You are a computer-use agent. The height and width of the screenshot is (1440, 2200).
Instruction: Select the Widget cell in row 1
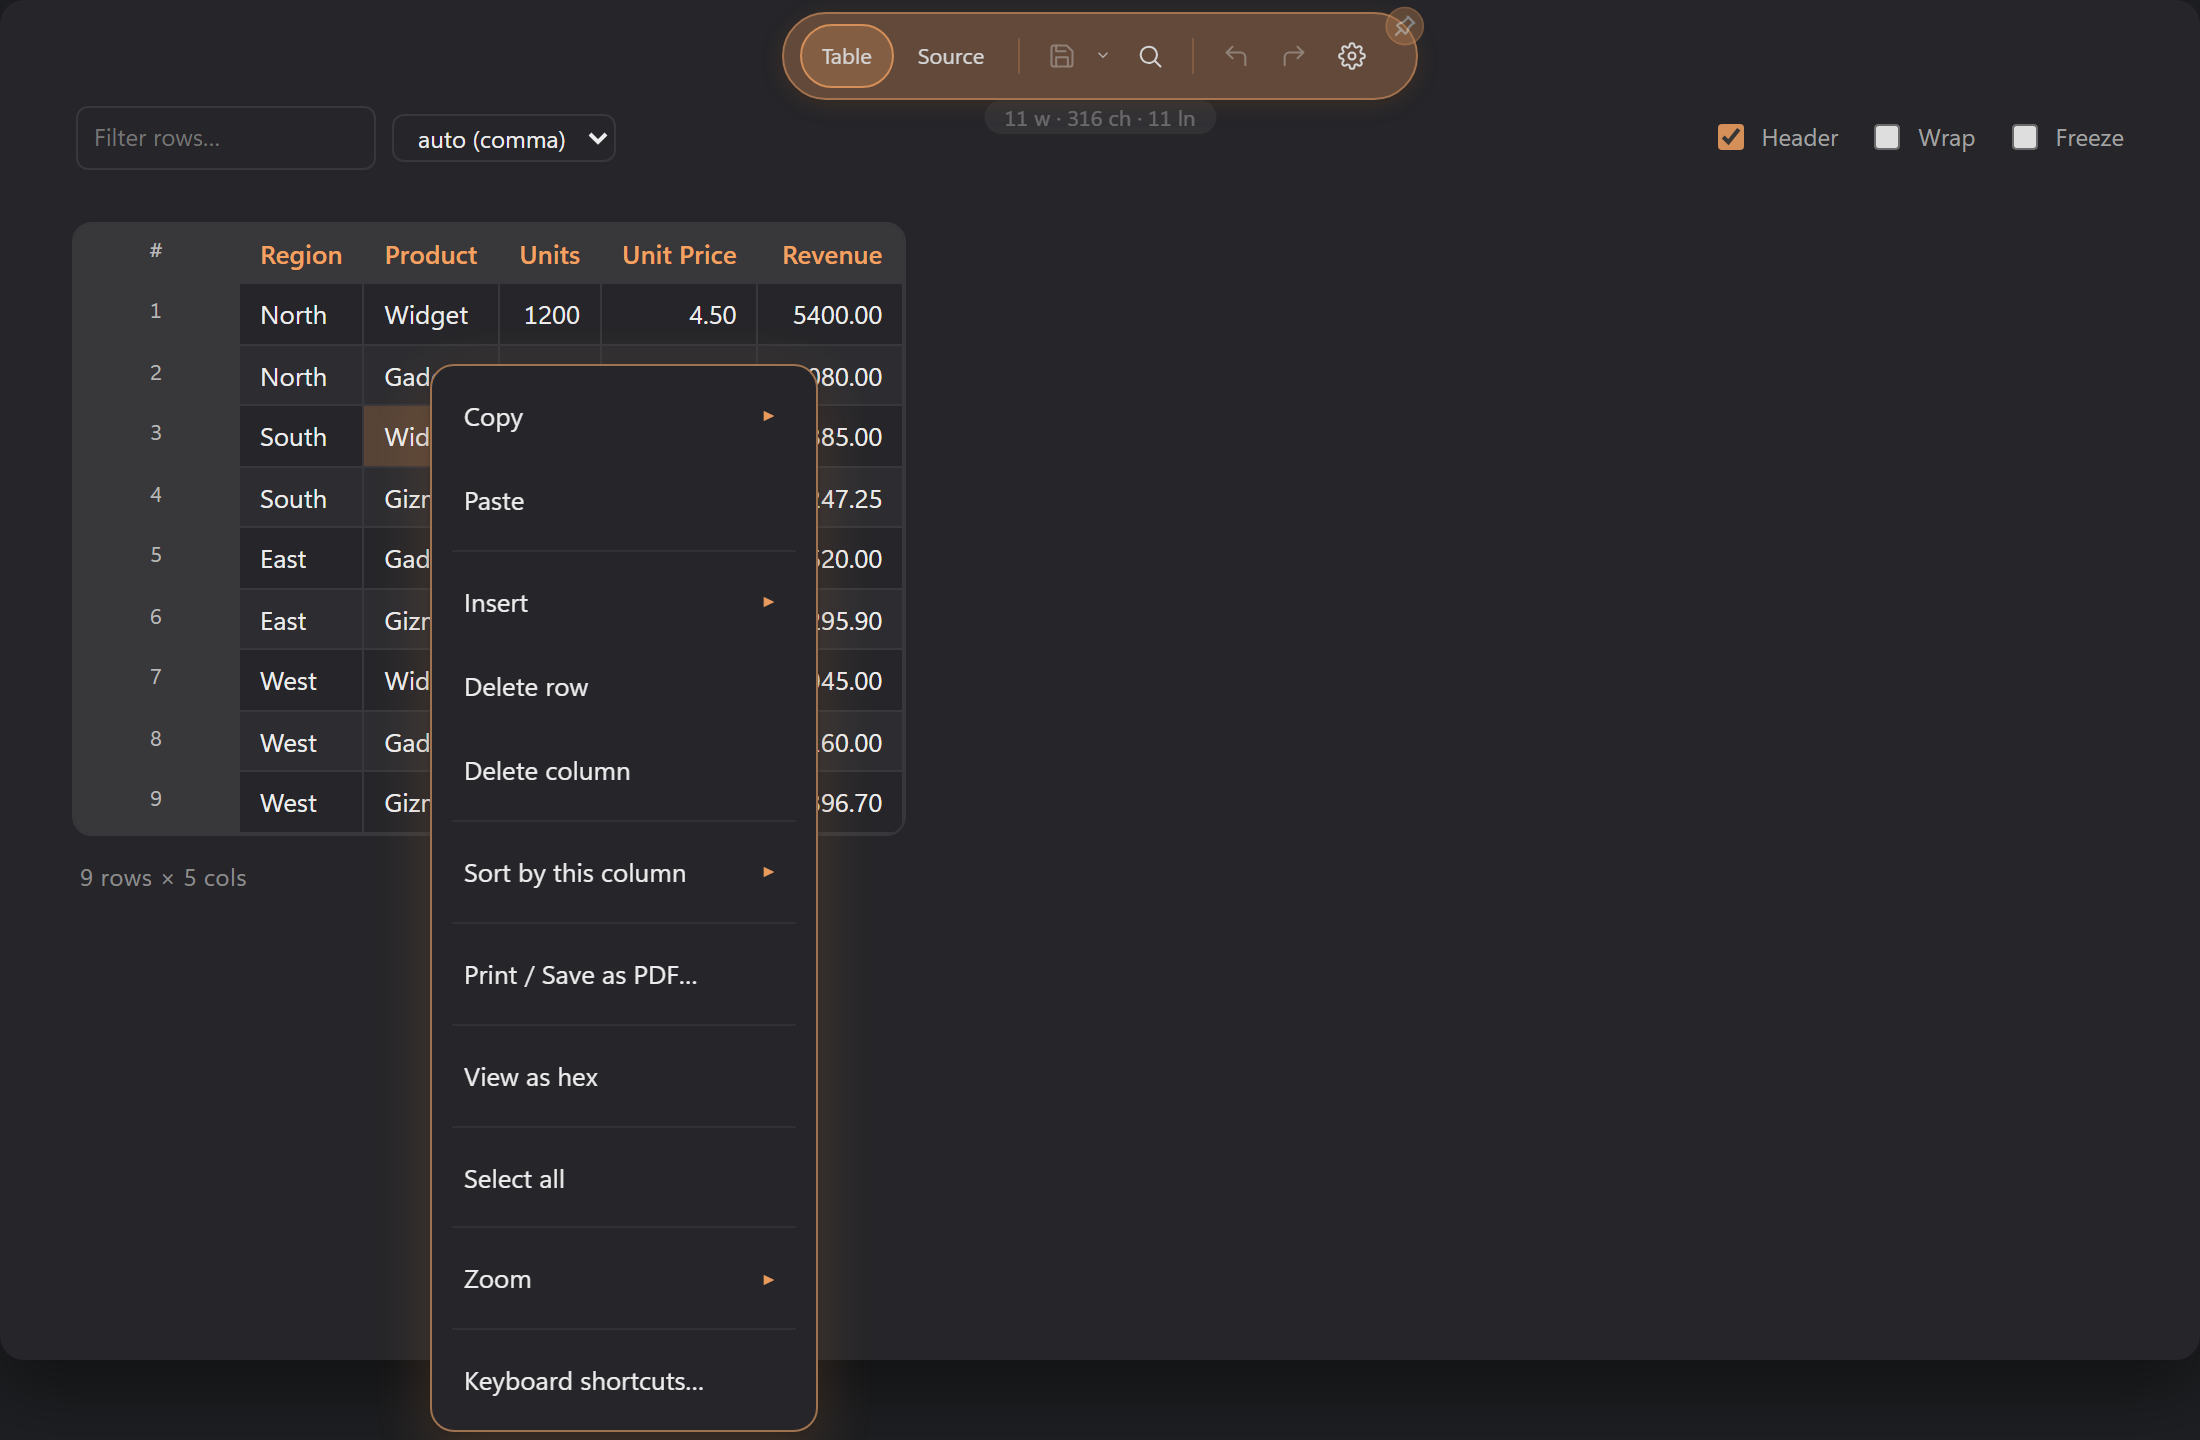(431, 315)
